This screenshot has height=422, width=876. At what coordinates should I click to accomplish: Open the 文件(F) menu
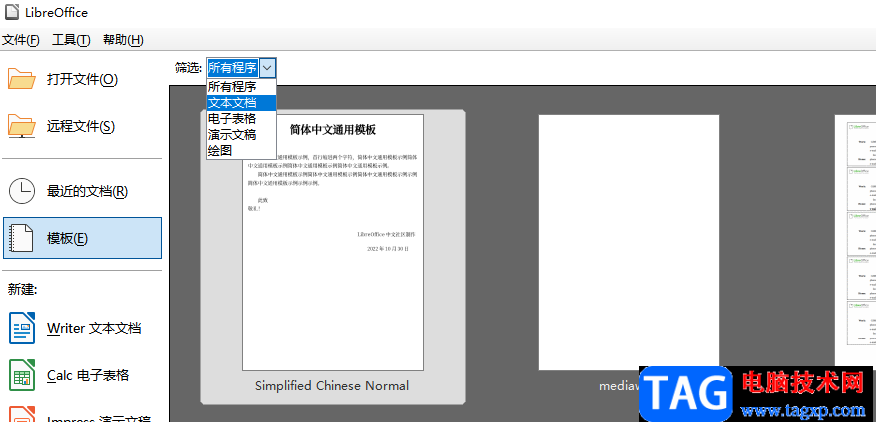click(21, 40)
